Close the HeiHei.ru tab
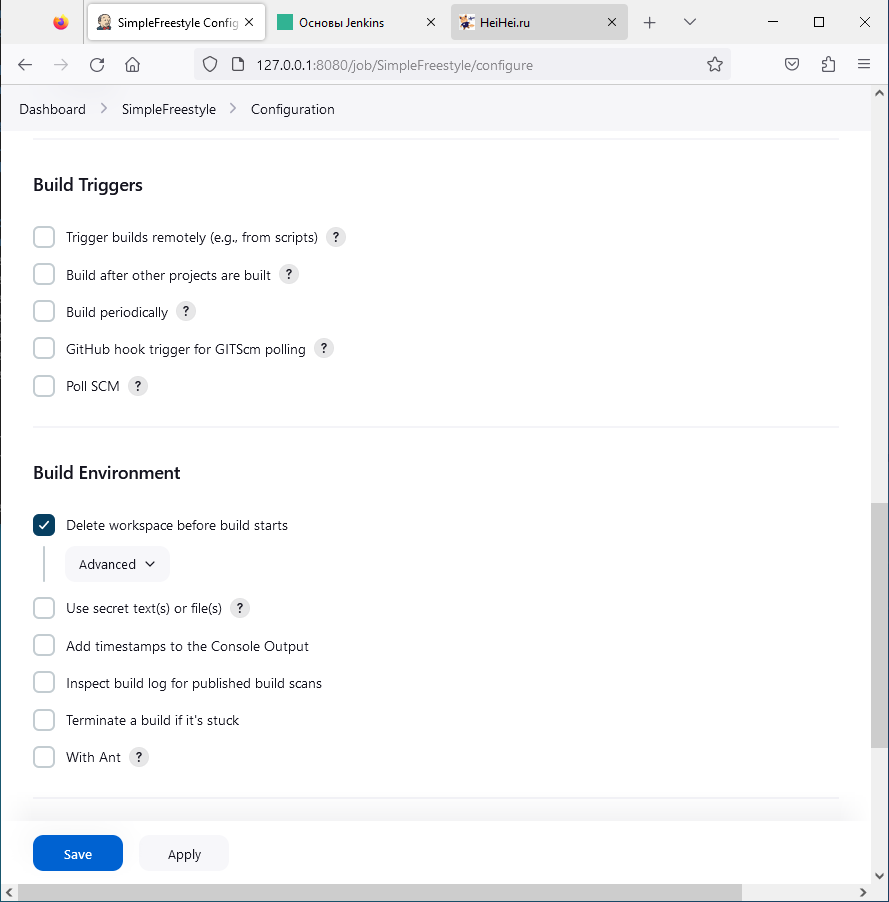The width and height of the screenshot is (889, 902). pyautogui.click(x=612, y=22)
